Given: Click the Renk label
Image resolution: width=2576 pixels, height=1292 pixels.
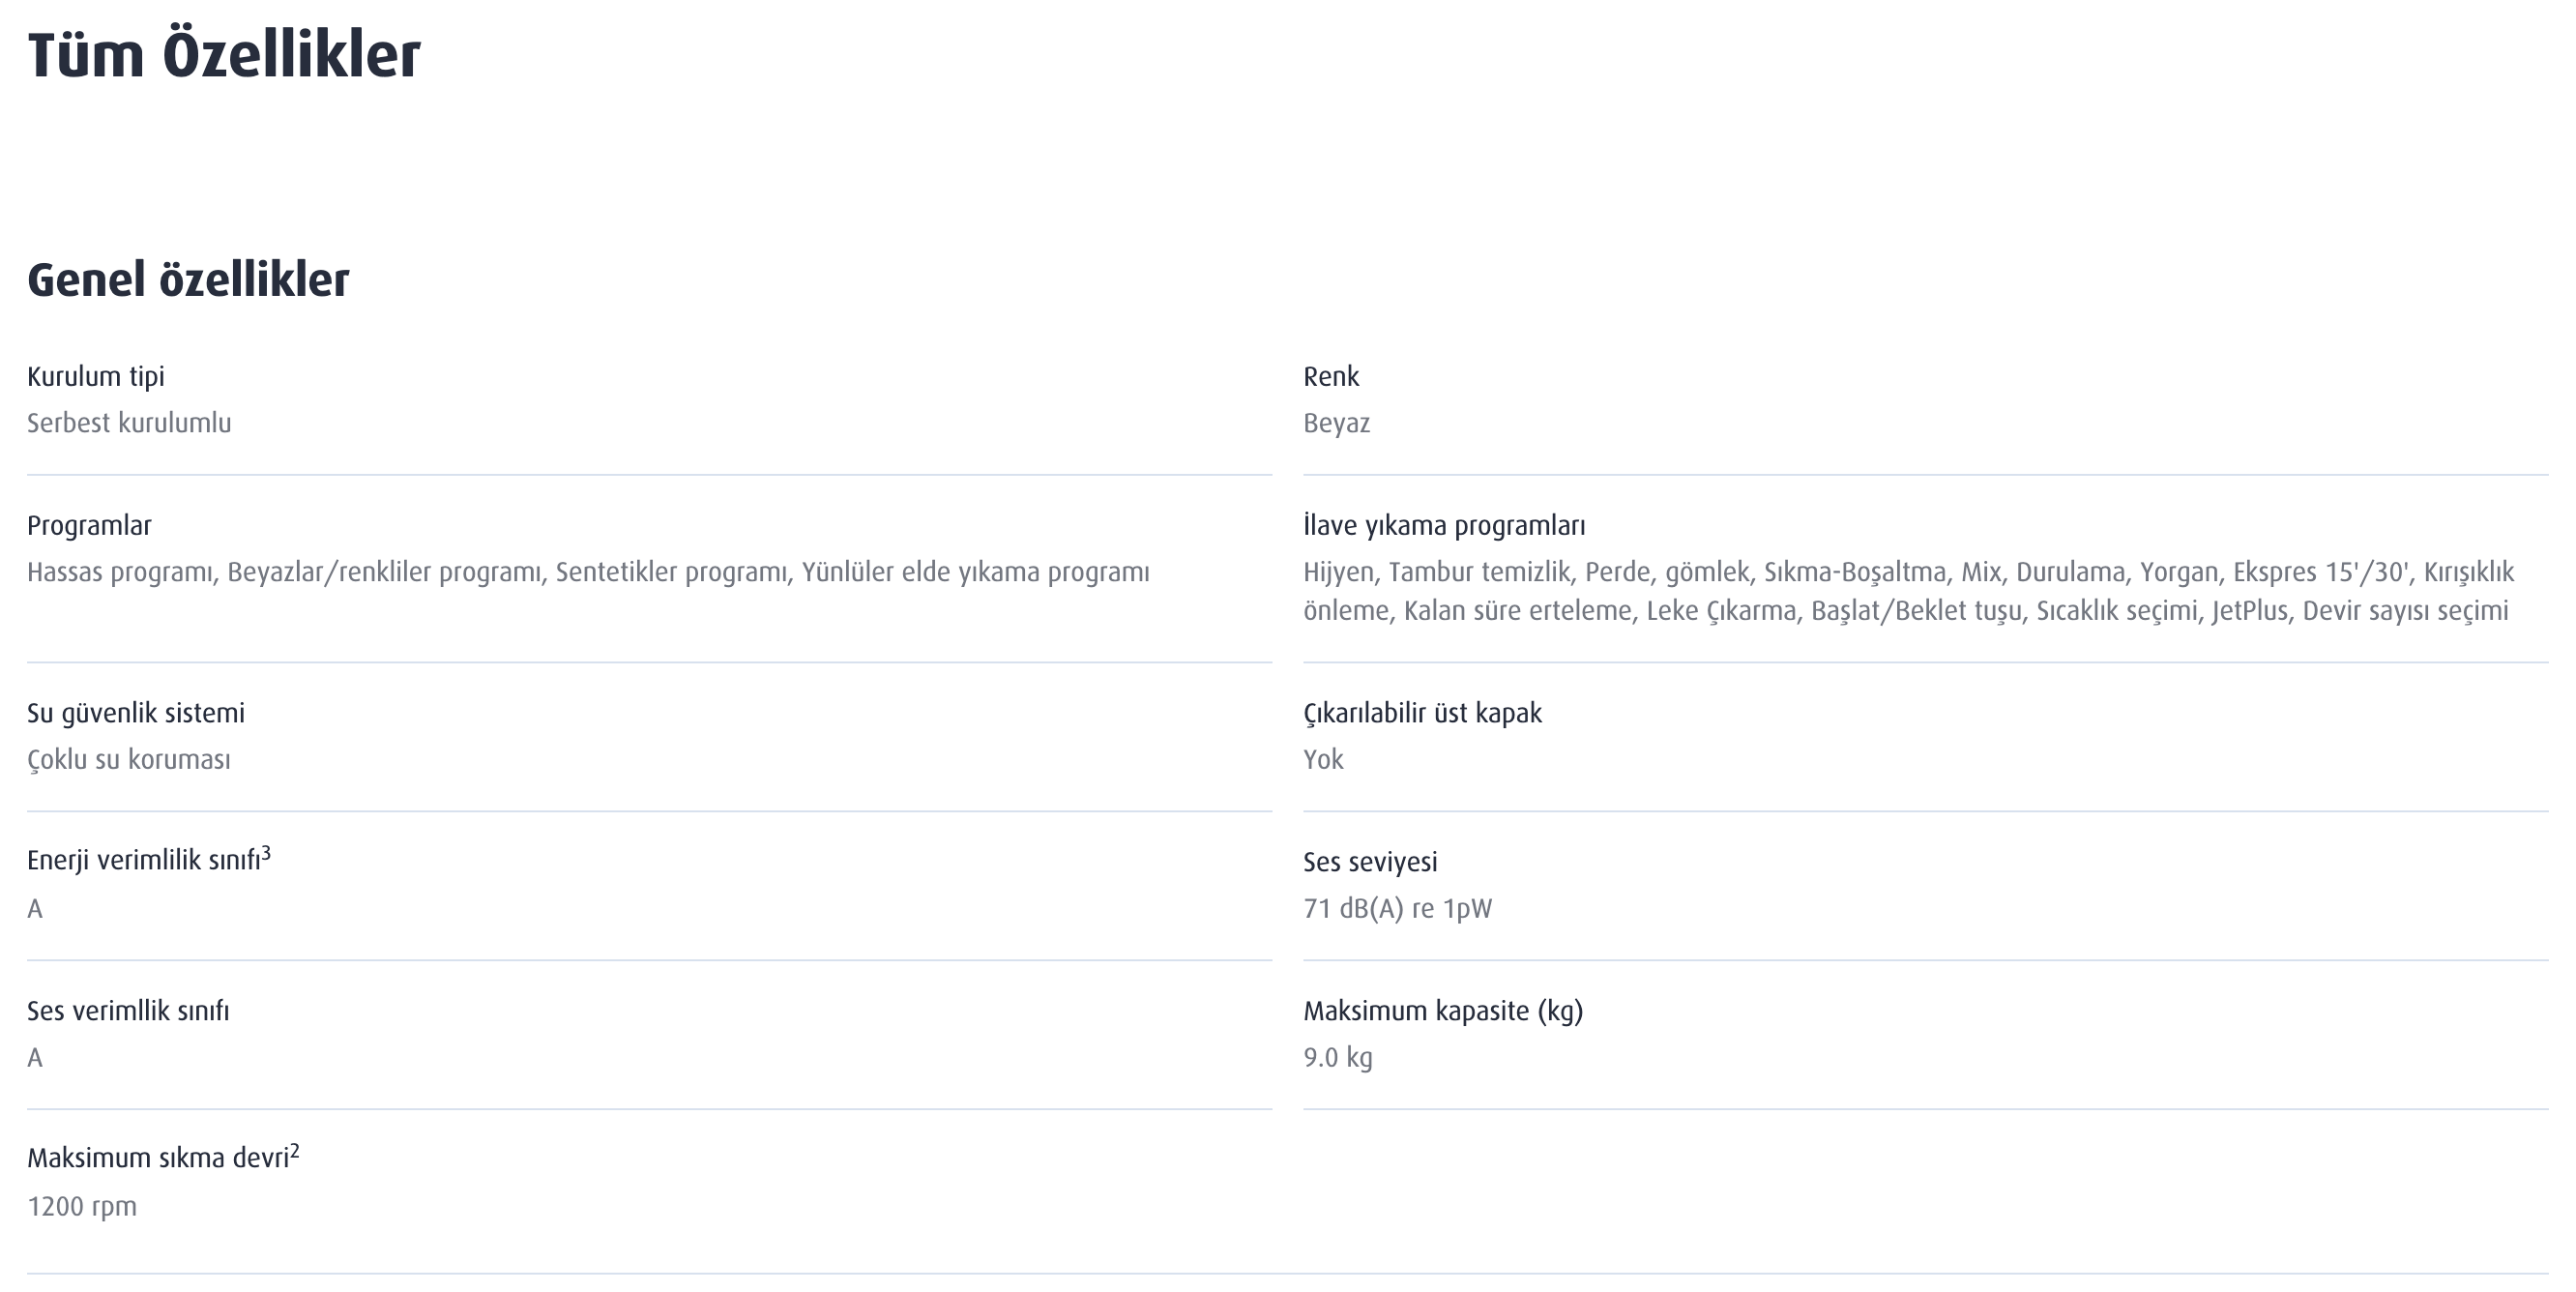Looking at the screenshot, I should (x=1331, y=376).
